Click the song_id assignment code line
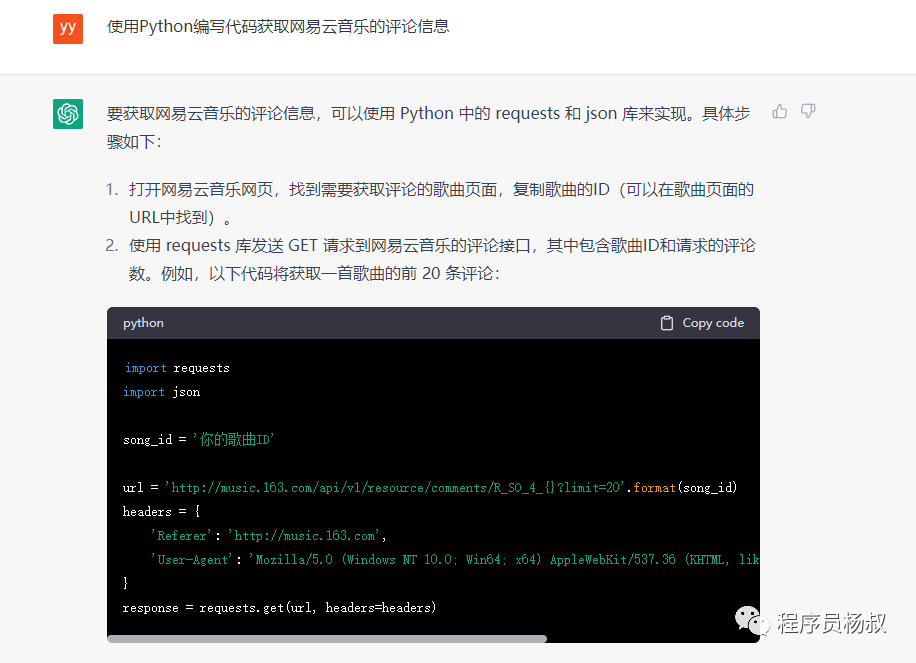Screen dimensions: 916x663 coord(199,439)
